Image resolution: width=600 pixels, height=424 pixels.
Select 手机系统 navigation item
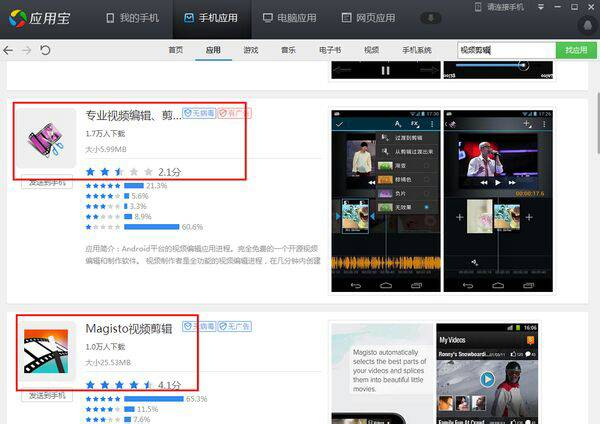coord(417,50)
